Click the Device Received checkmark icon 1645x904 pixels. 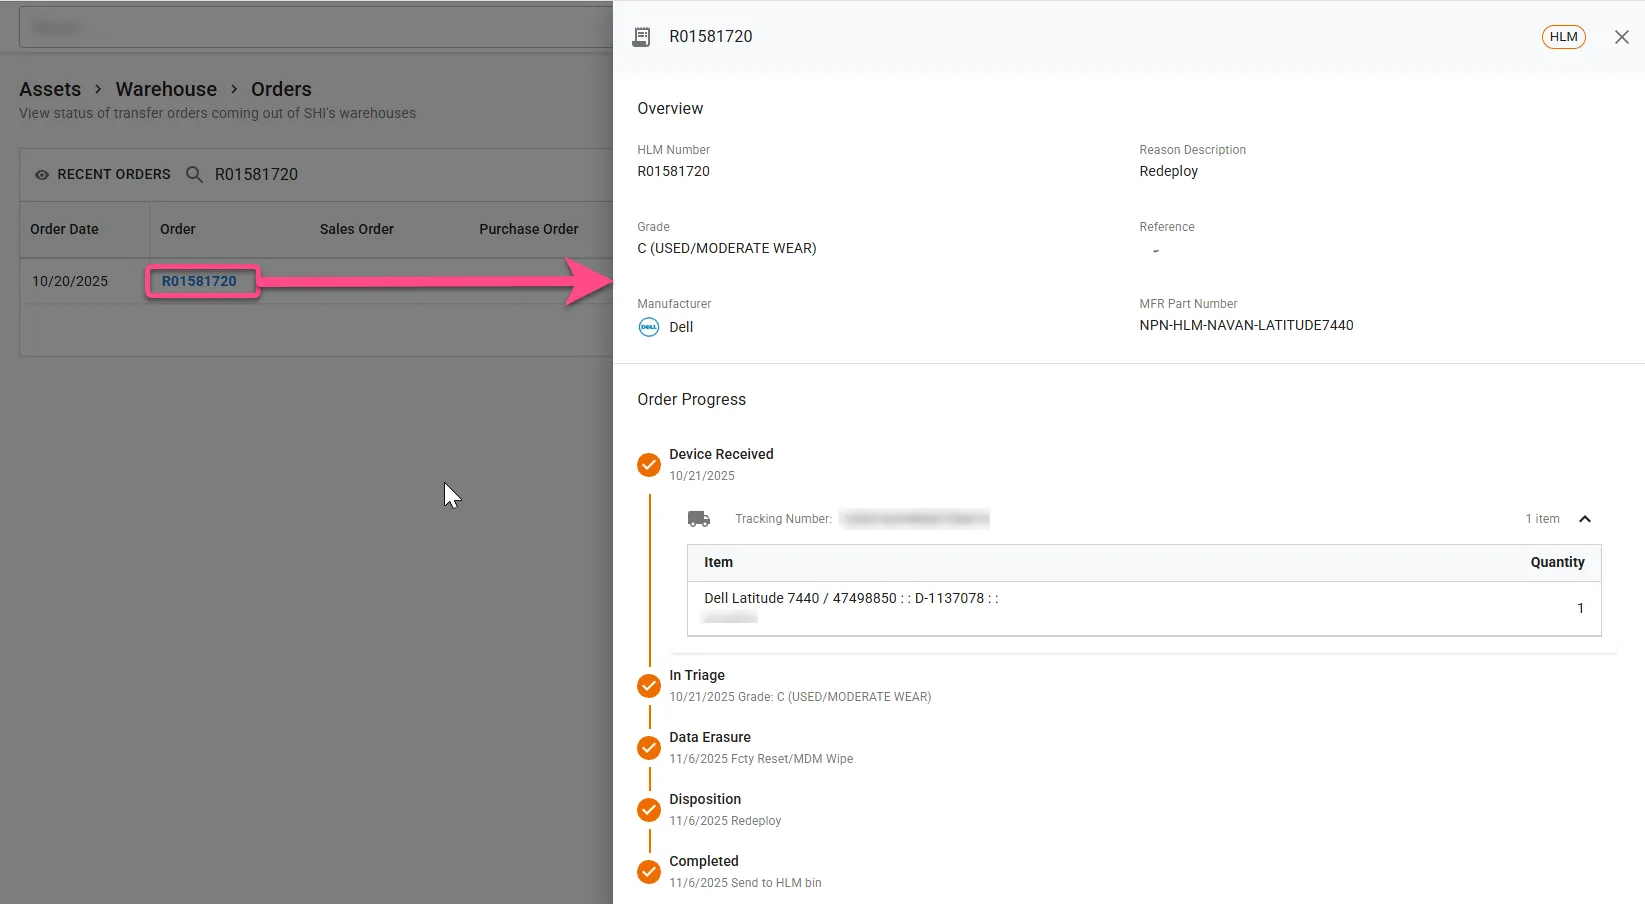649,465
